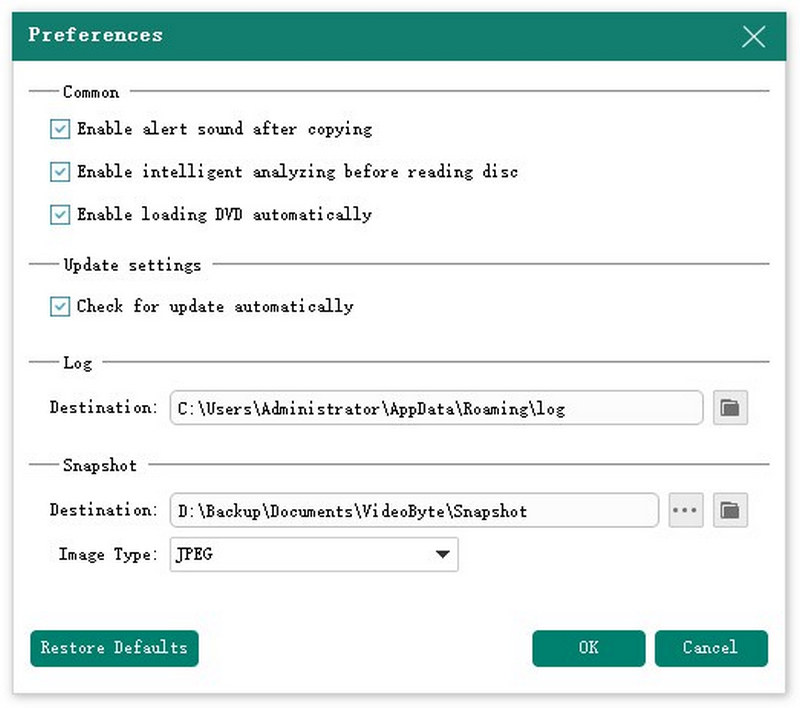Confirm settings with the OK button
Image resolution: width=800 pixels, height=708 pixels.
coord(588,648)
